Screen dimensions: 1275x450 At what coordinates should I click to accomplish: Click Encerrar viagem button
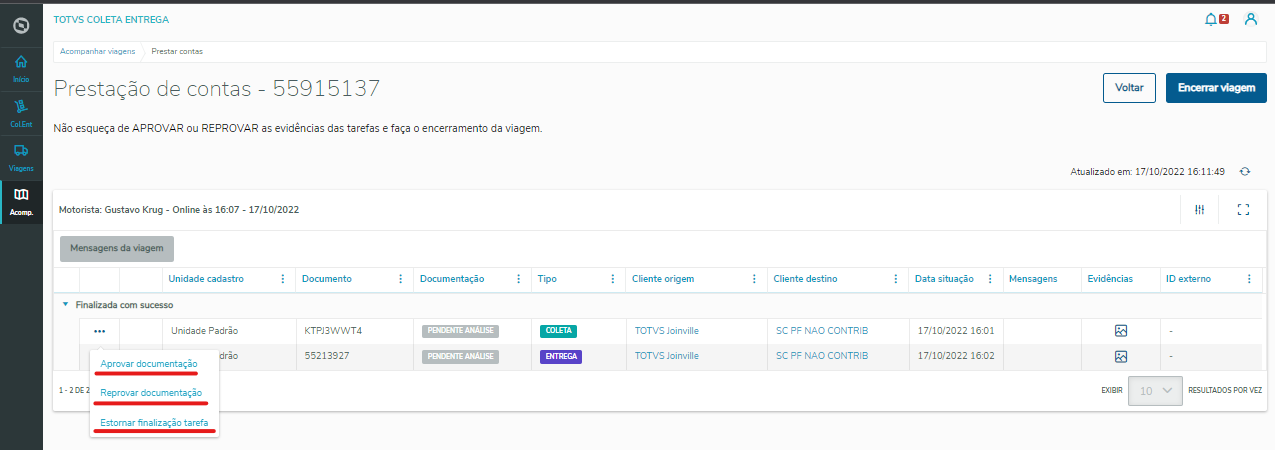click(1216, 88)
